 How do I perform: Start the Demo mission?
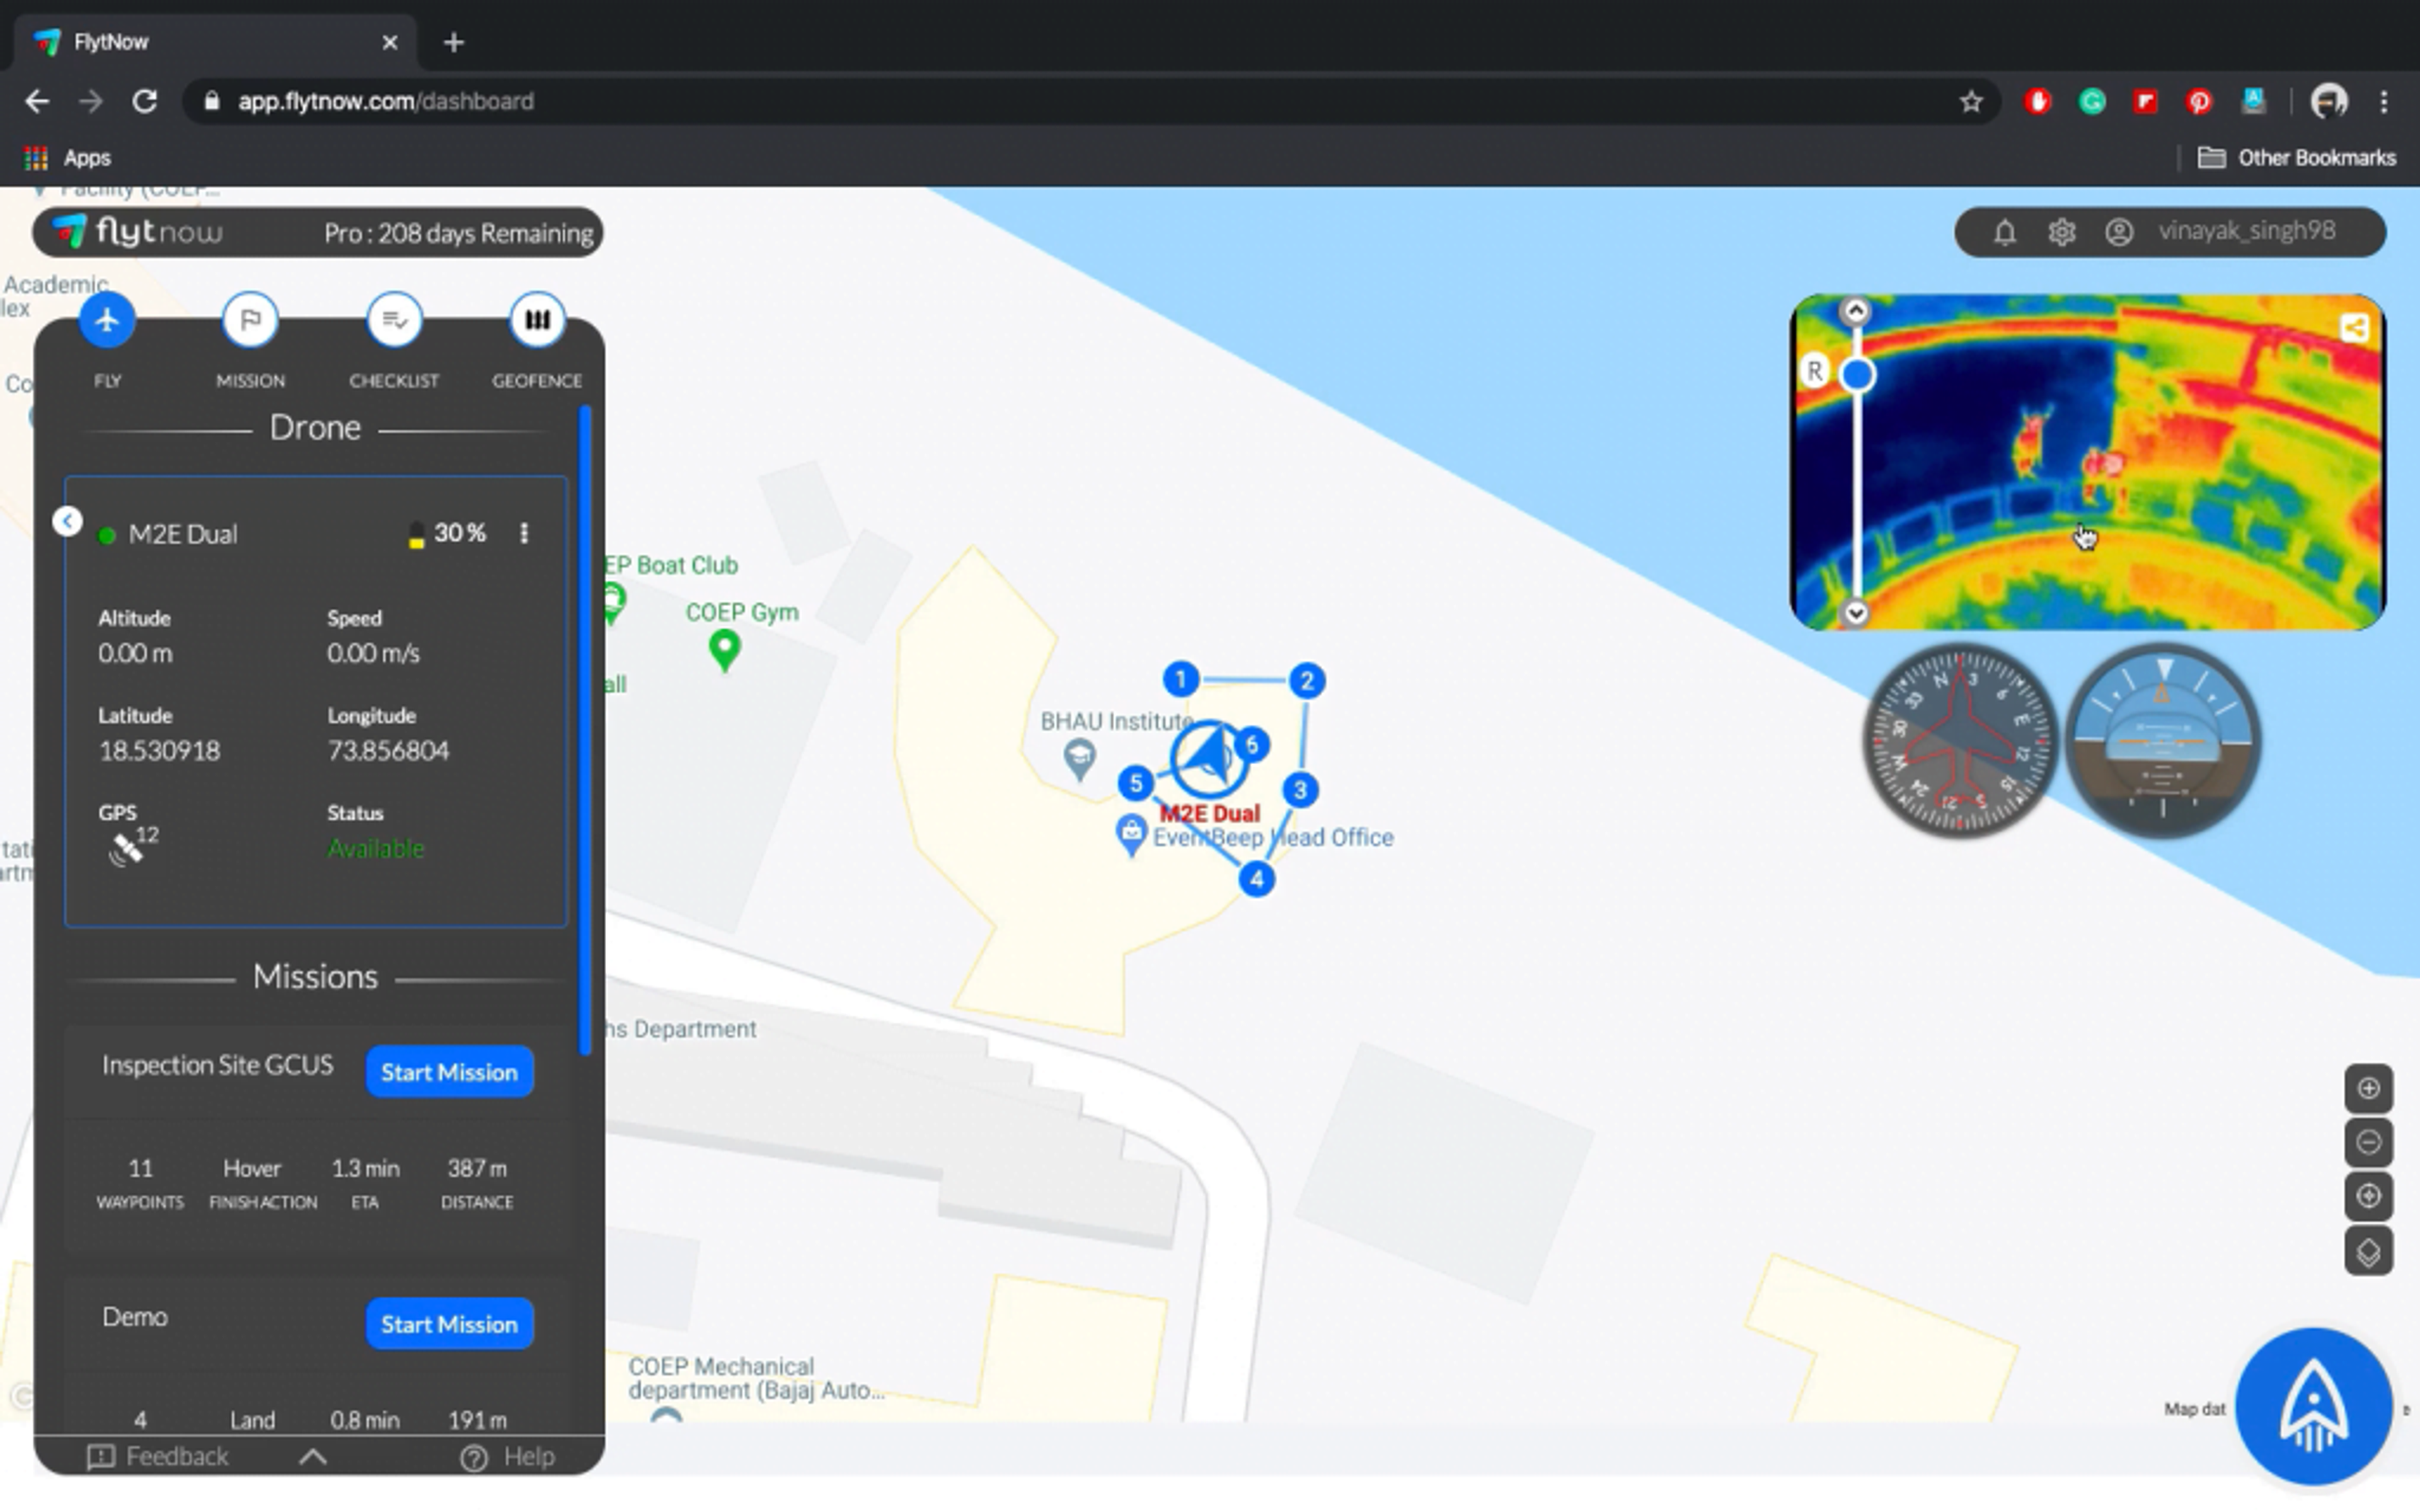449,1324
